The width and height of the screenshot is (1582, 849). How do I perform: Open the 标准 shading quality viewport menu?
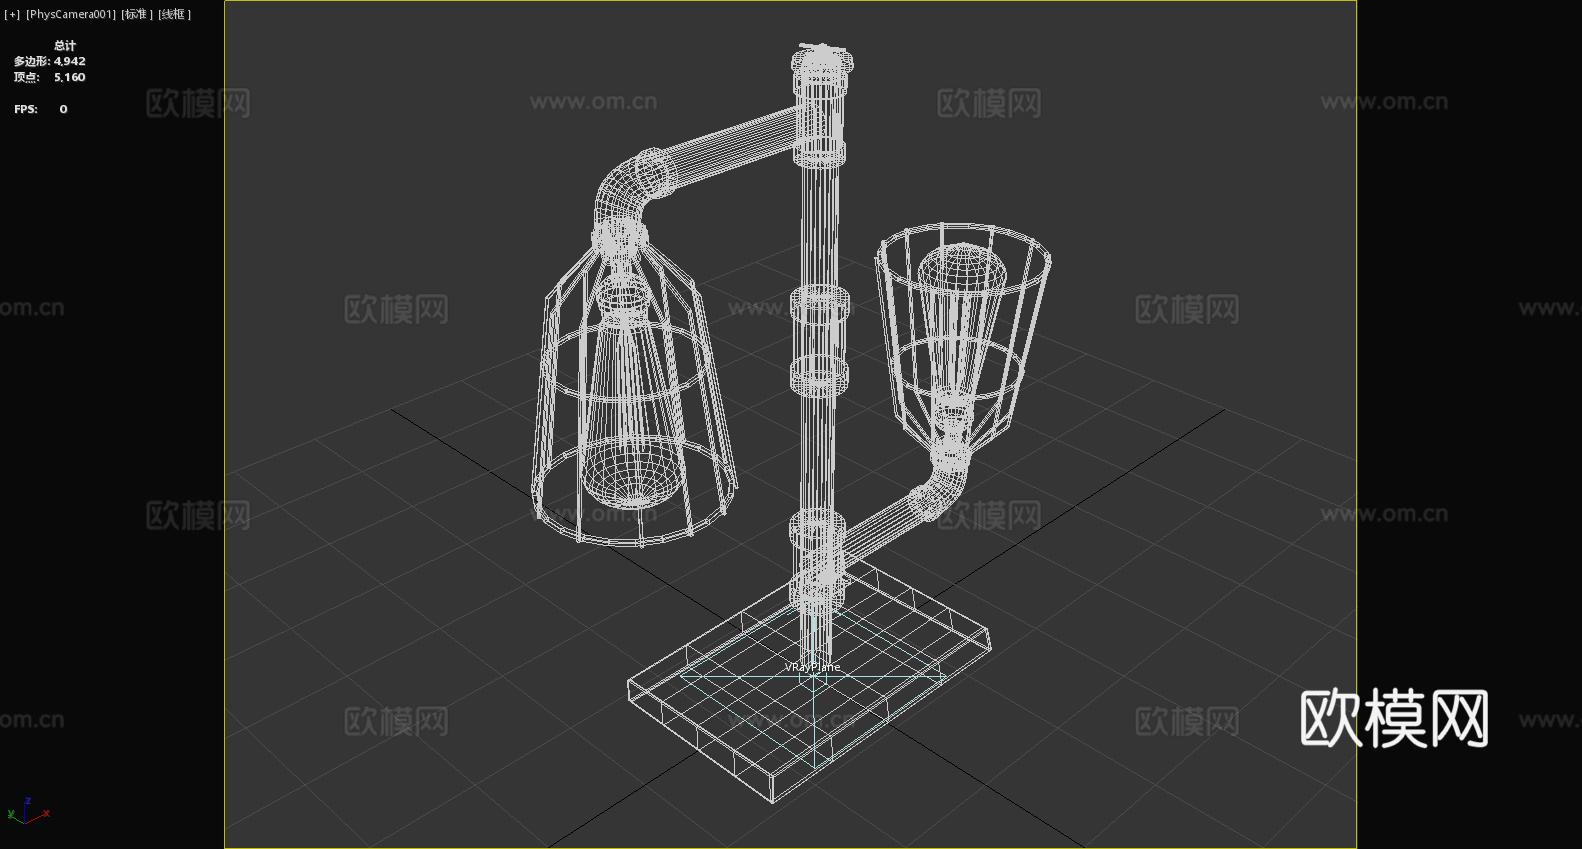click(x=137, y=14)
